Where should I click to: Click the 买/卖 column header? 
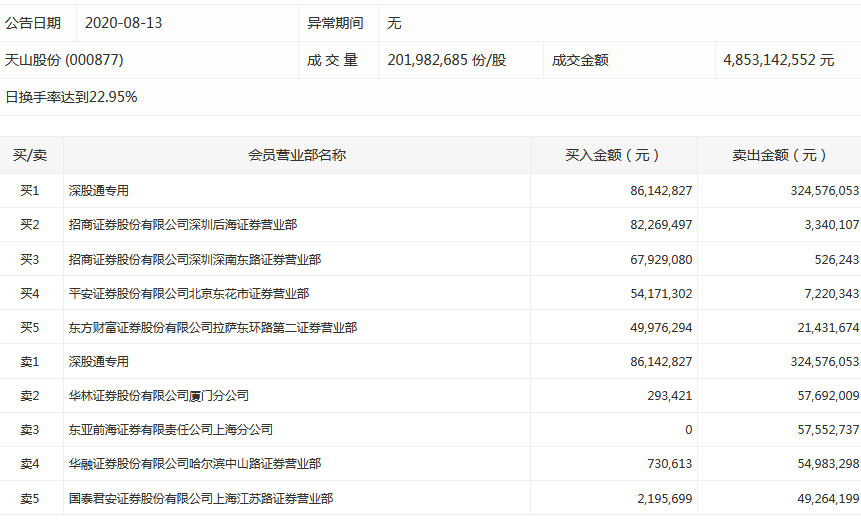tap(30, 155)
